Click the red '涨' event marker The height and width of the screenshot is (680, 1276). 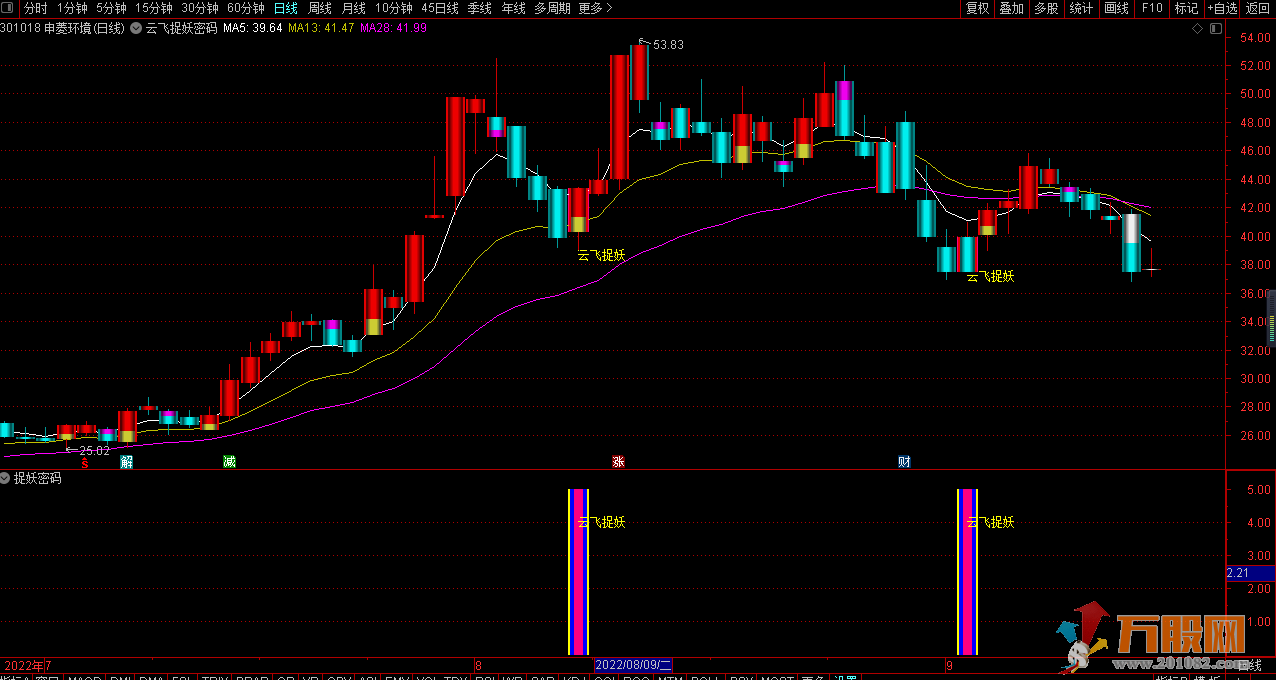[x=618, y=462]
